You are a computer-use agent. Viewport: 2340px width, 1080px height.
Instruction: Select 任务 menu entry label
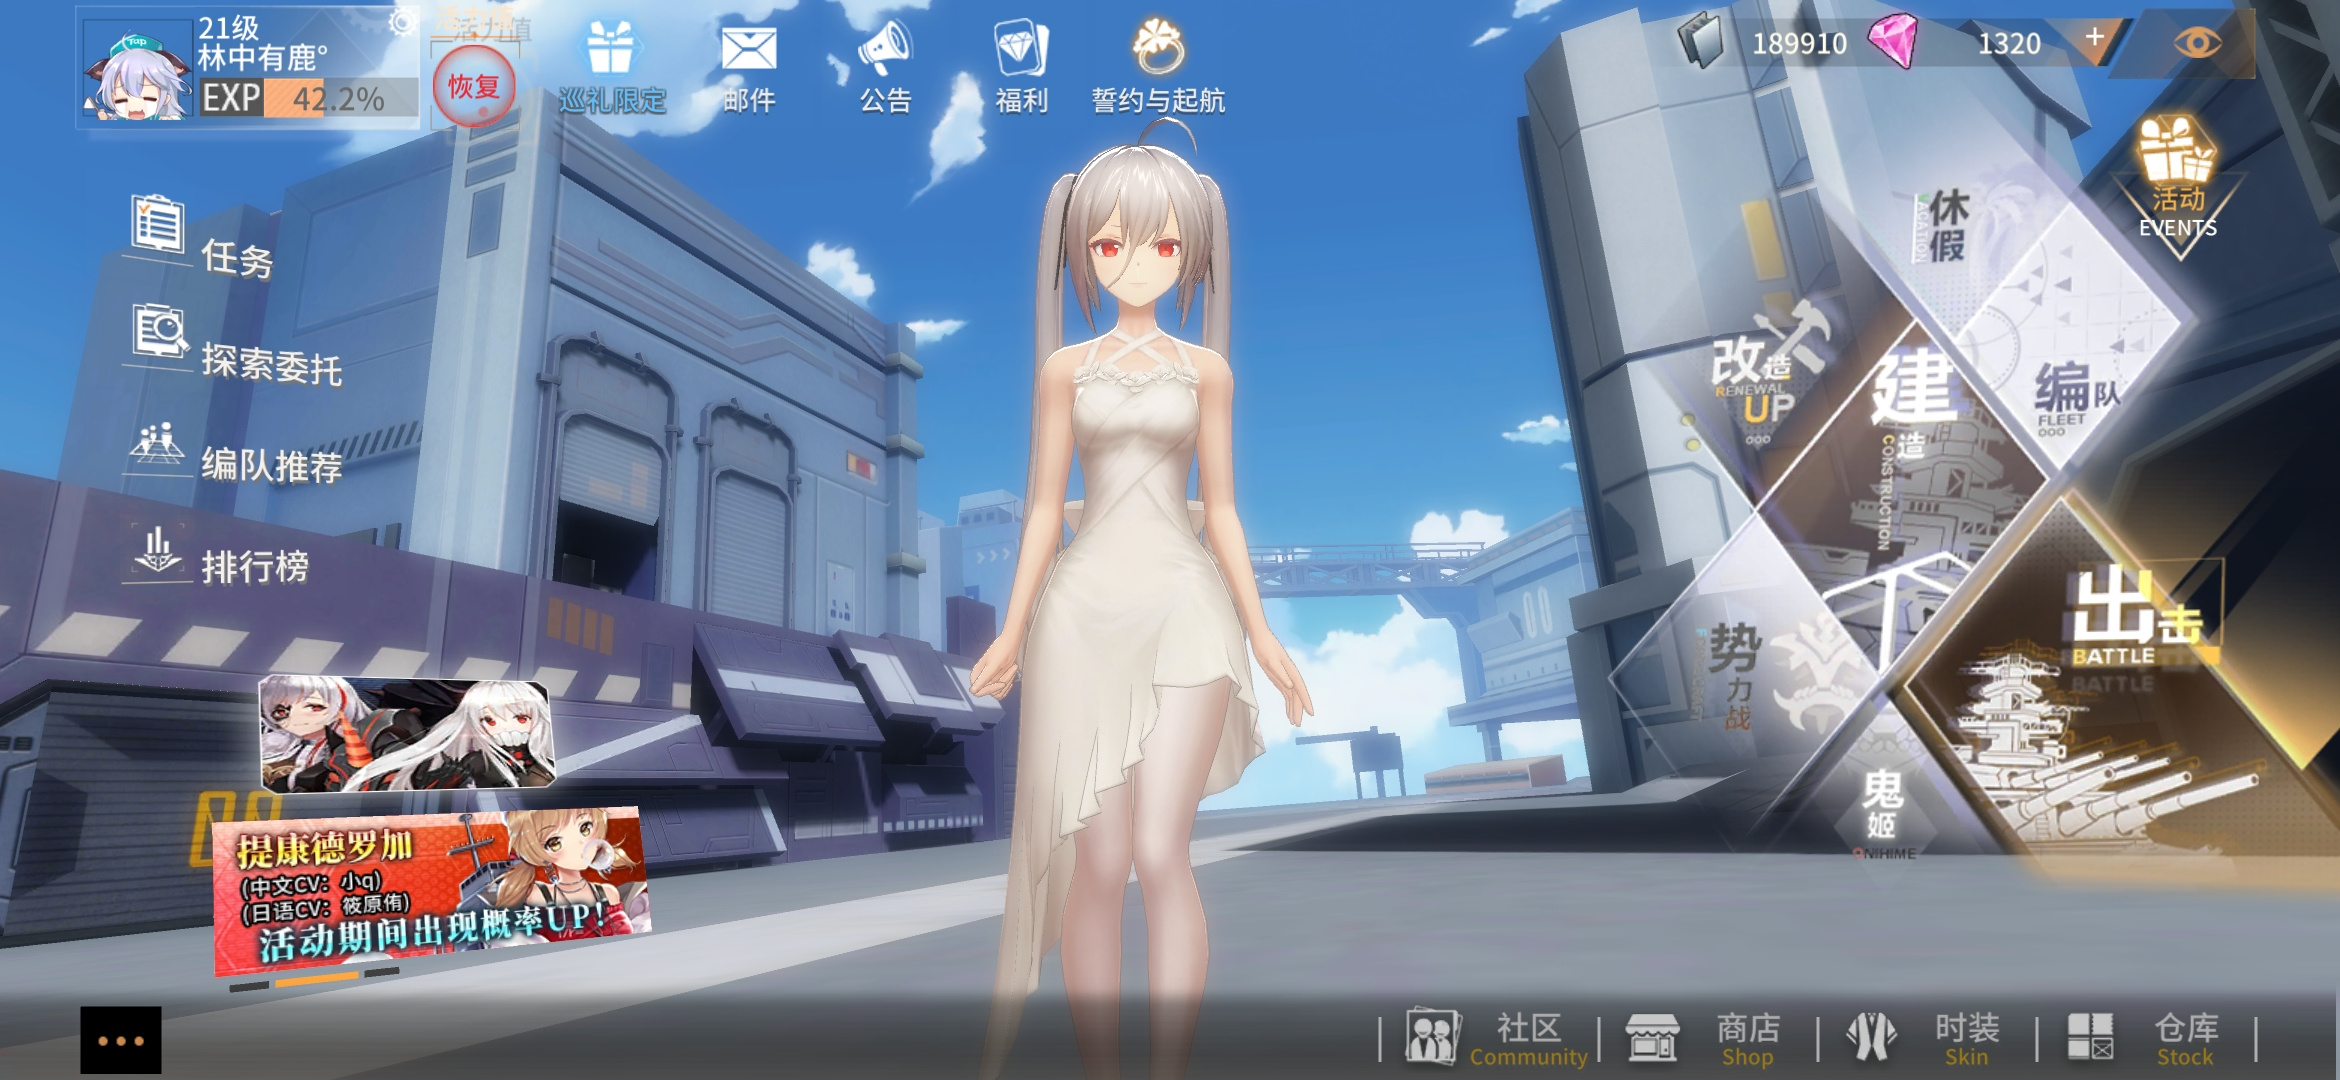coord(237,258)
